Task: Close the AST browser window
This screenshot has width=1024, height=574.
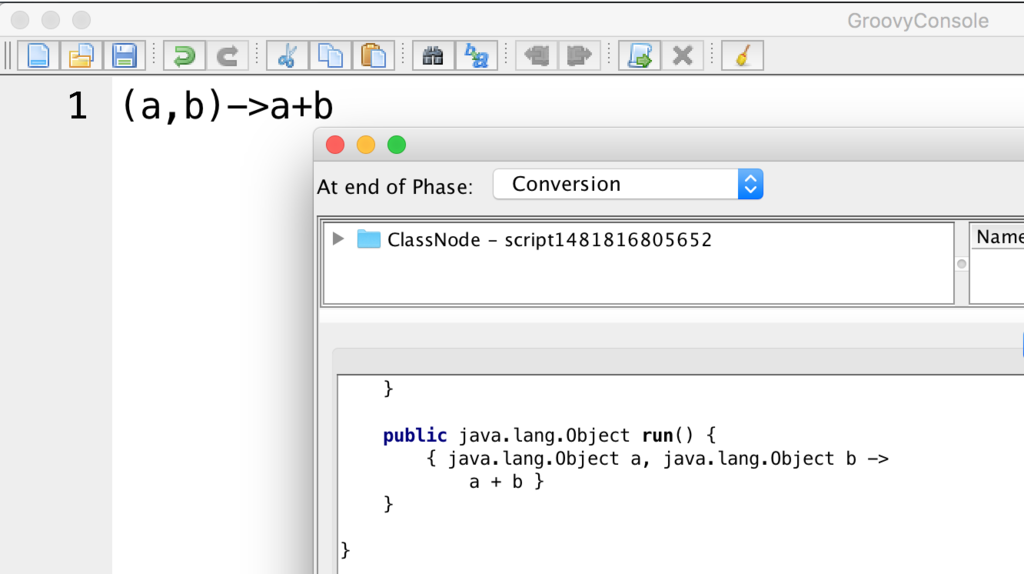Action: pos(335,145)
